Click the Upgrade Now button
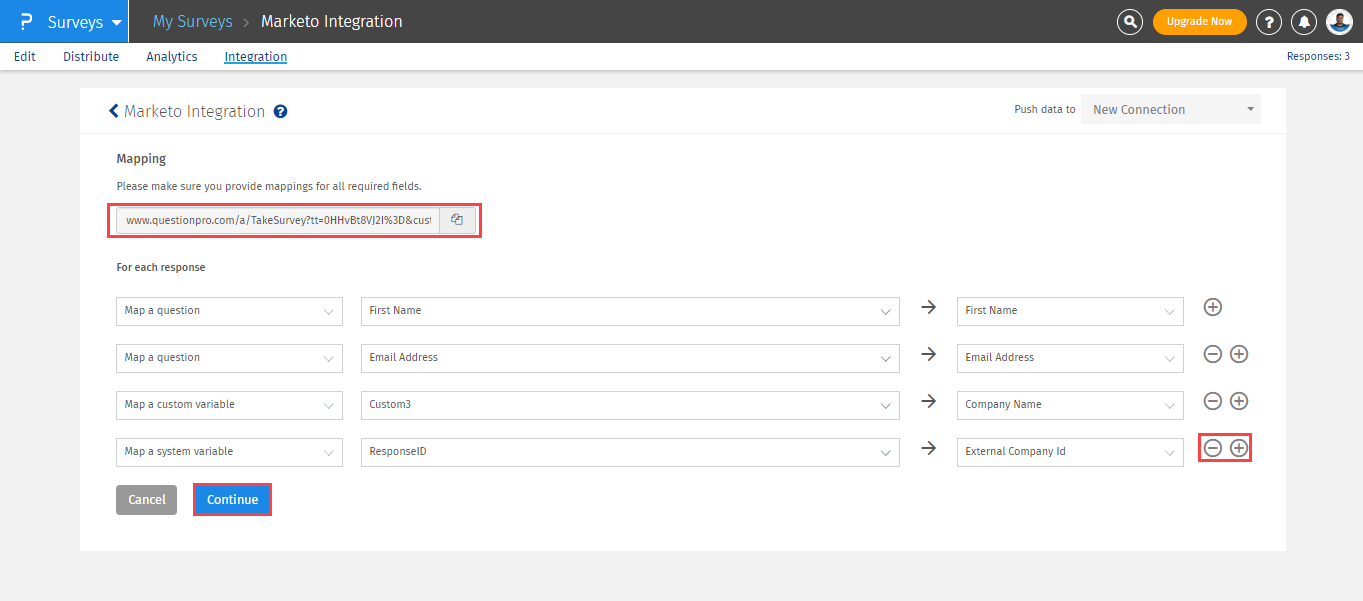Screen dimensions: 1363x601 click(1199, 21)
